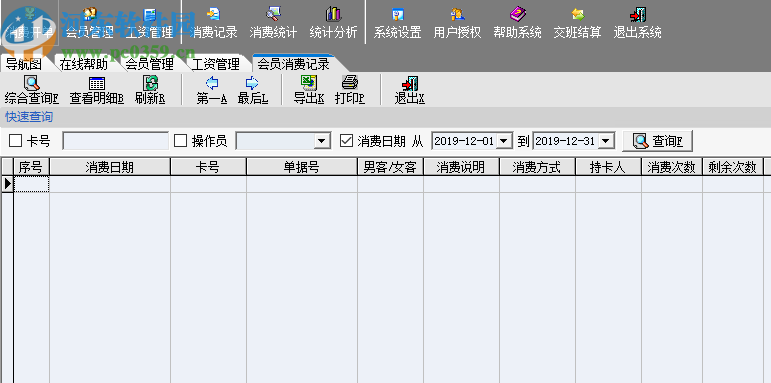Open 统计分析 chart icon
Viewport: 771px width, 383px height.
tap(333, 24)
